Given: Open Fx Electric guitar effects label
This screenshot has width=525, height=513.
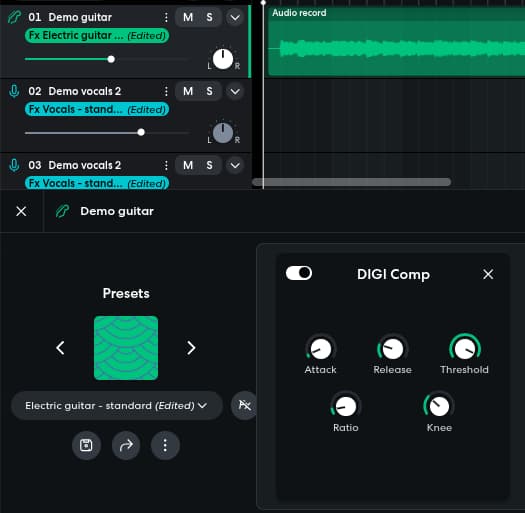Looking at the screenshot, I should tap(97, 35).
